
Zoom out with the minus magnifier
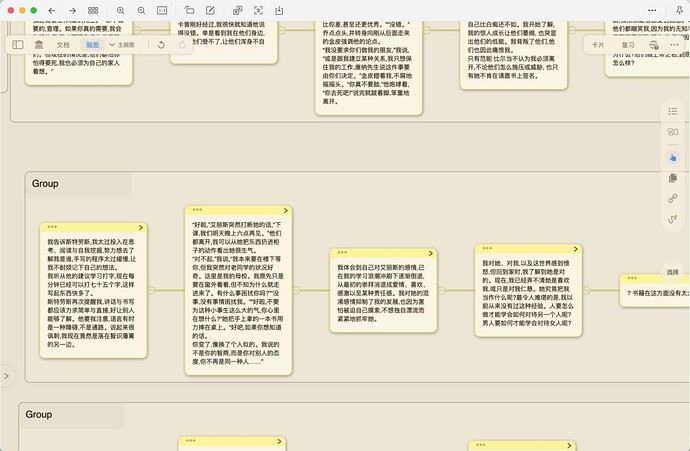[x=141, y=11]
